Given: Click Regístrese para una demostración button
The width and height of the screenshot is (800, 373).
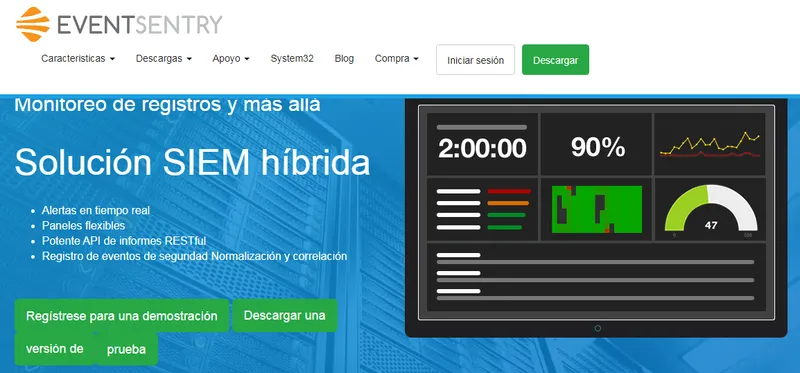Looking at the screenshot, I should click(x=122, y=316).
